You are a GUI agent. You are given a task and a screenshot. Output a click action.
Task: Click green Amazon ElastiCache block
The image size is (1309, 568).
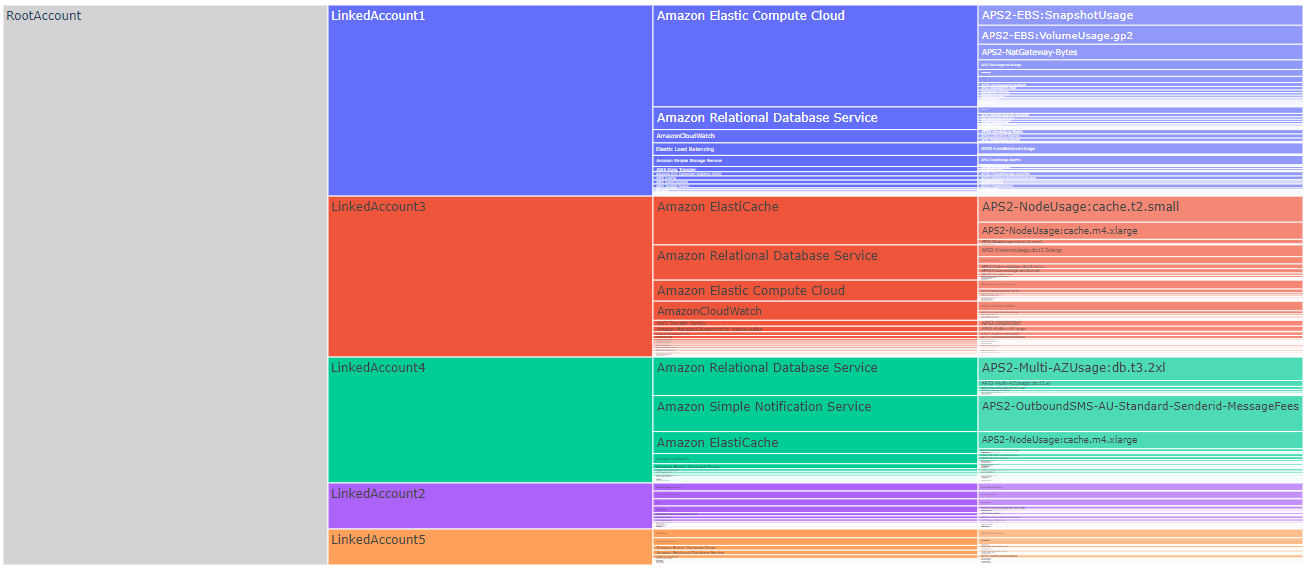(815, 443)
